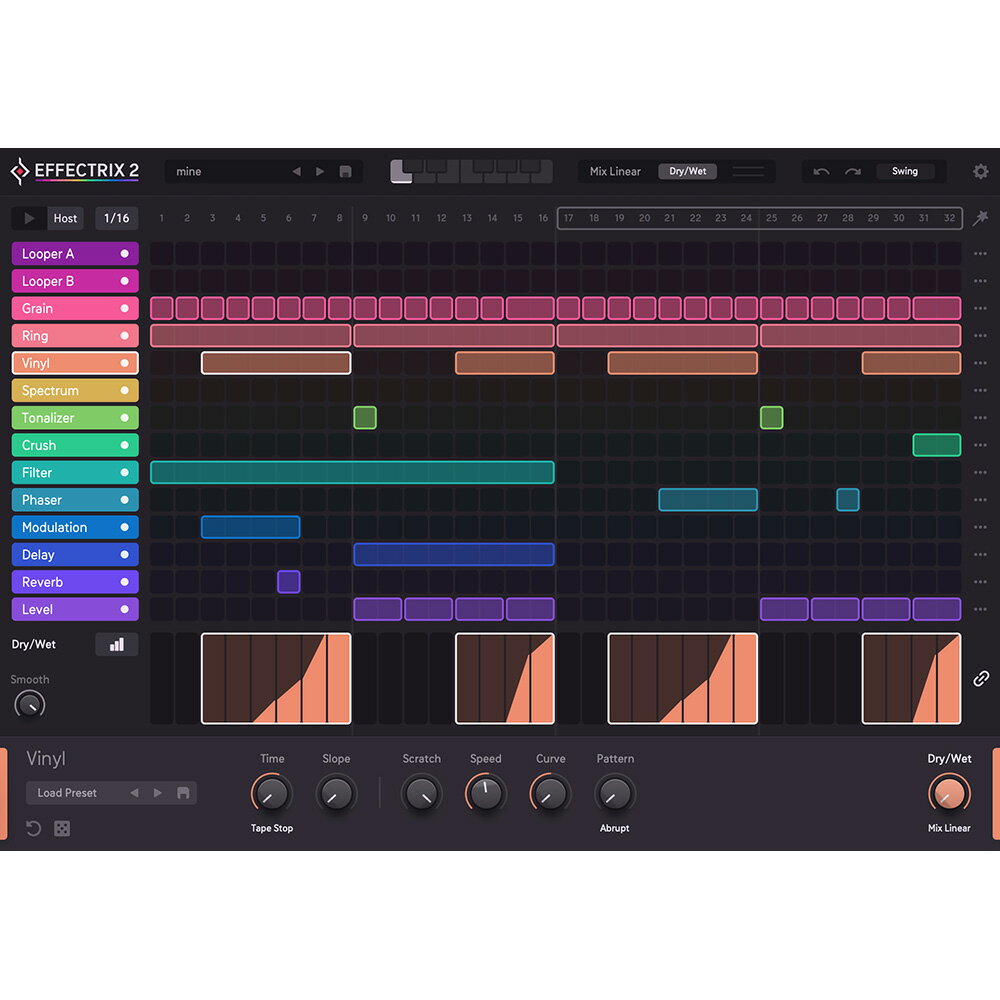Select the Vinyl effect track
1000x1000 pixels.
[x=75, y=363]
